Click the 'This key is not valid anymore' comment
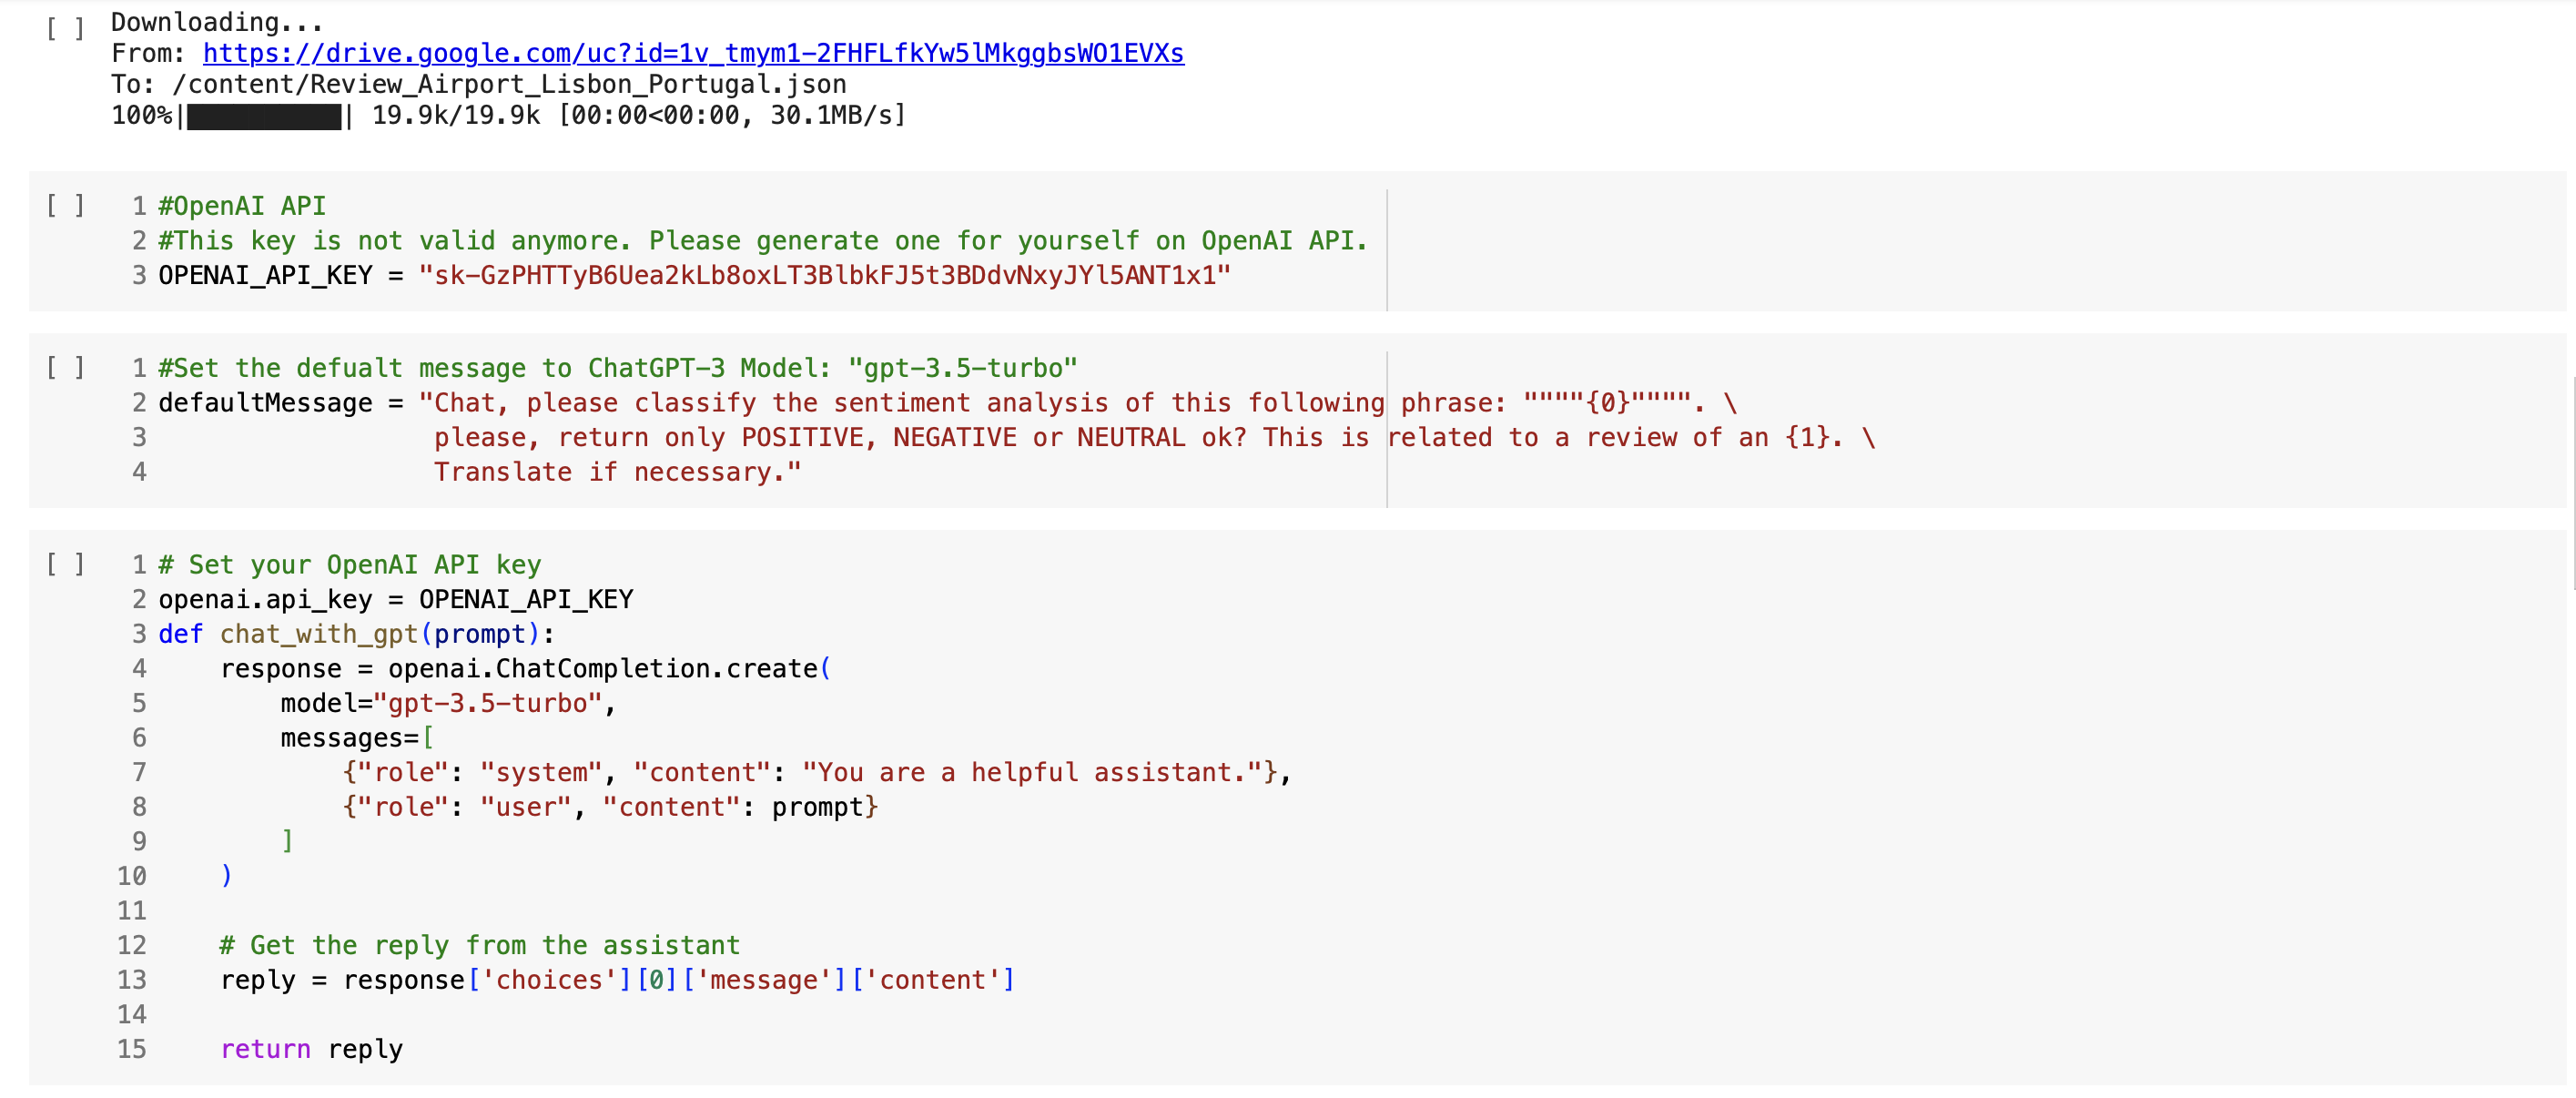The image size is (2576, 1098). click(x=762, y=241)
